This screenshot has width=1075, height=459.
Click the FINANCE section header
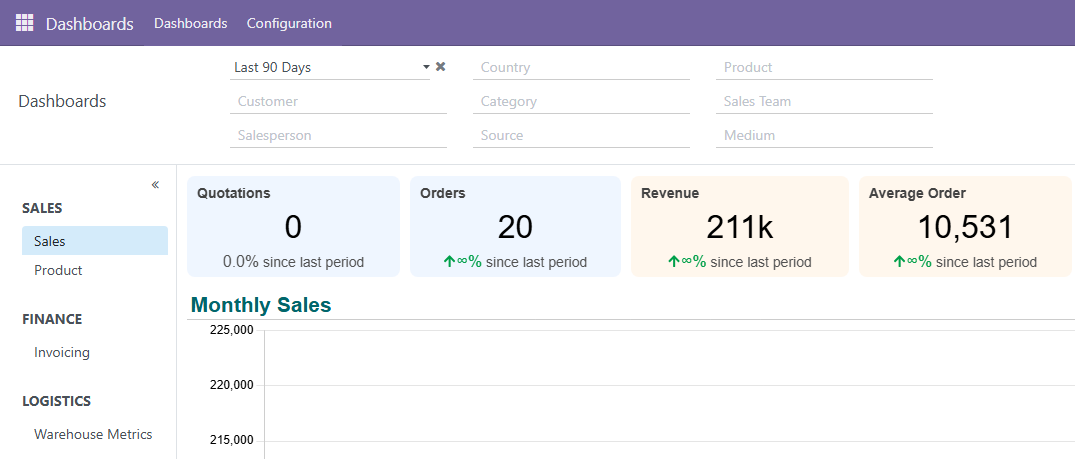52,319
